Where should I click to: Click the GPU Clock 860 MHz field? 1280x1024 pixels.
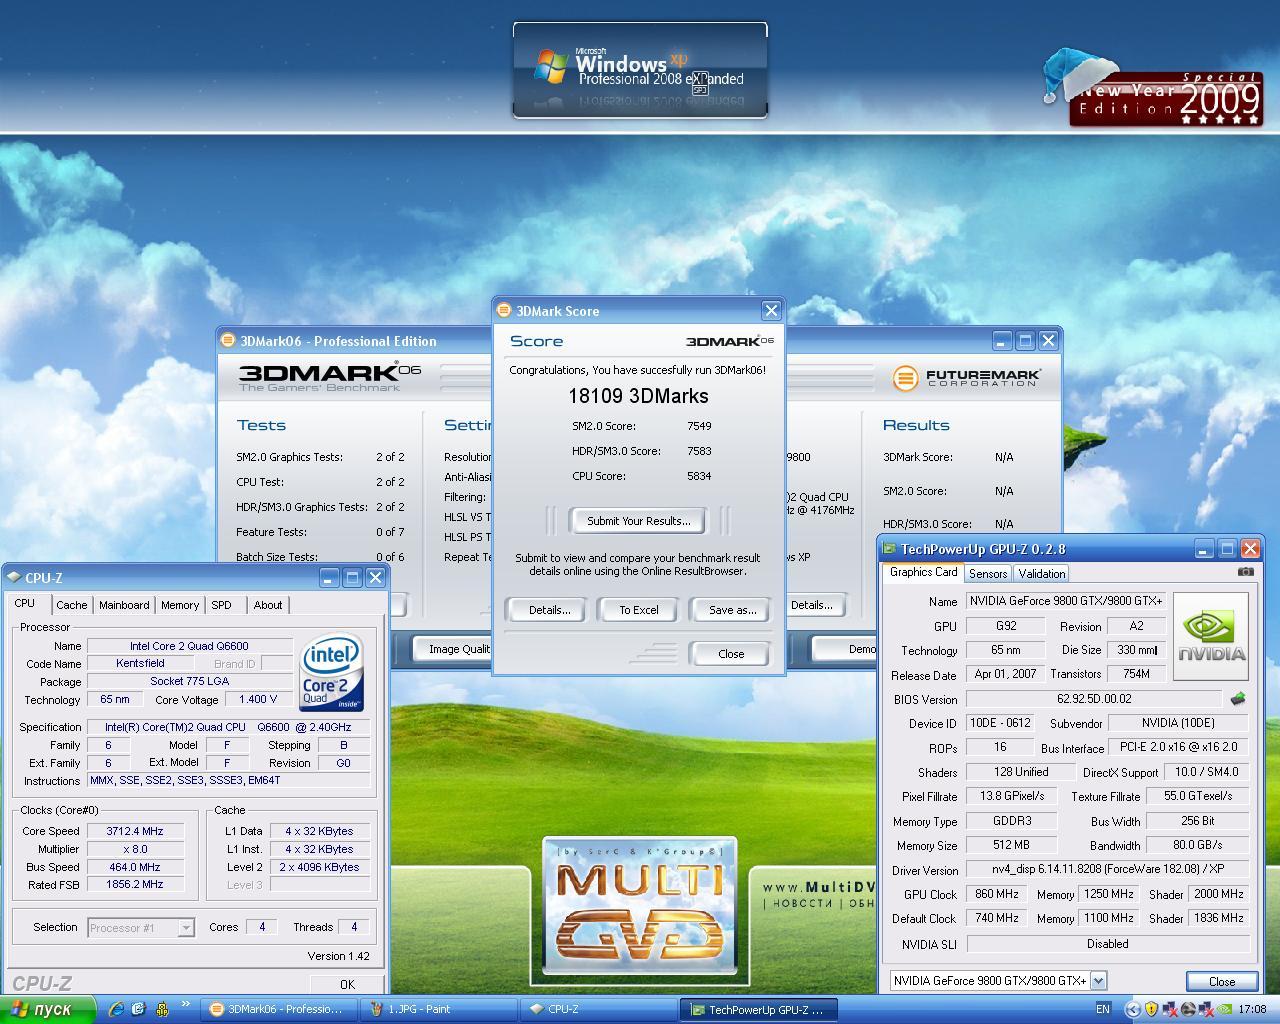pos(996,894)
